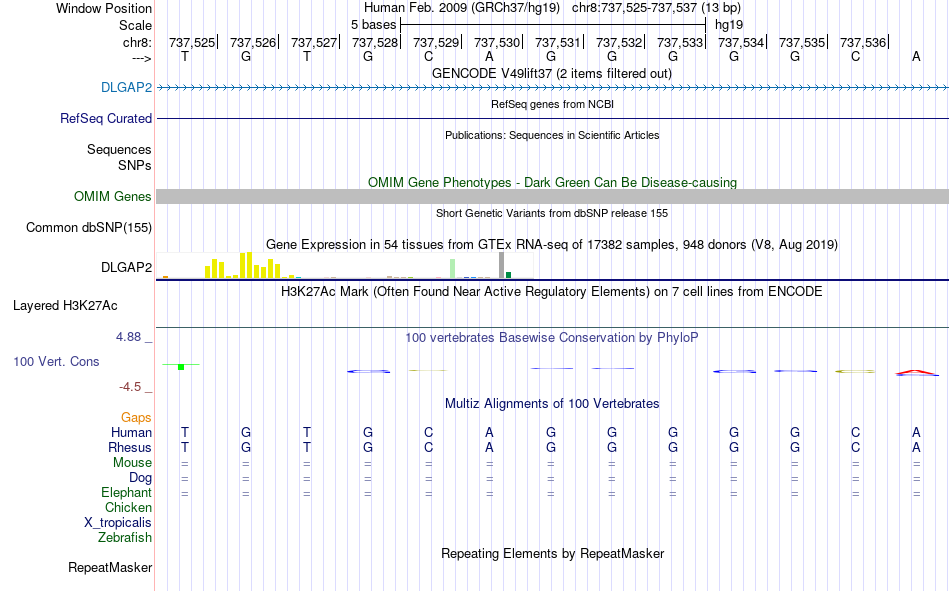The width and height of the screenshot is (950, 591).
Task: Select the Sequences track label
Action: point(119,149)
